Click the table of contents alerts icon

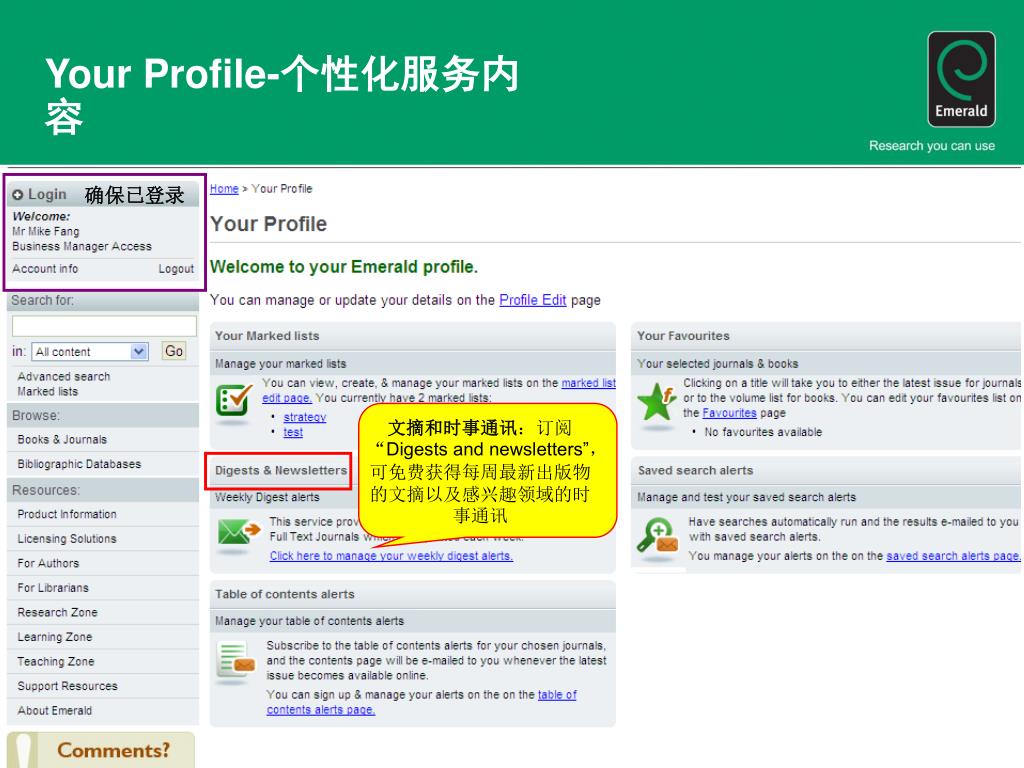235,660
